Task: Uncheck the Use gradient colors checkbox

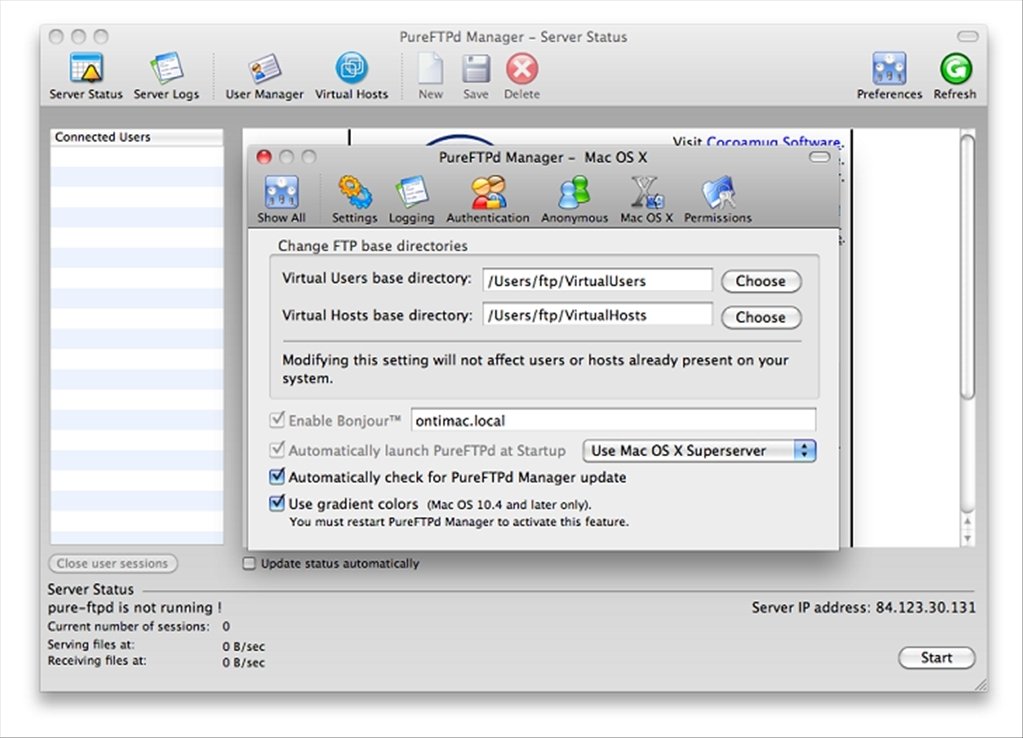Action: pyautogui.click(x=277, y=503)
